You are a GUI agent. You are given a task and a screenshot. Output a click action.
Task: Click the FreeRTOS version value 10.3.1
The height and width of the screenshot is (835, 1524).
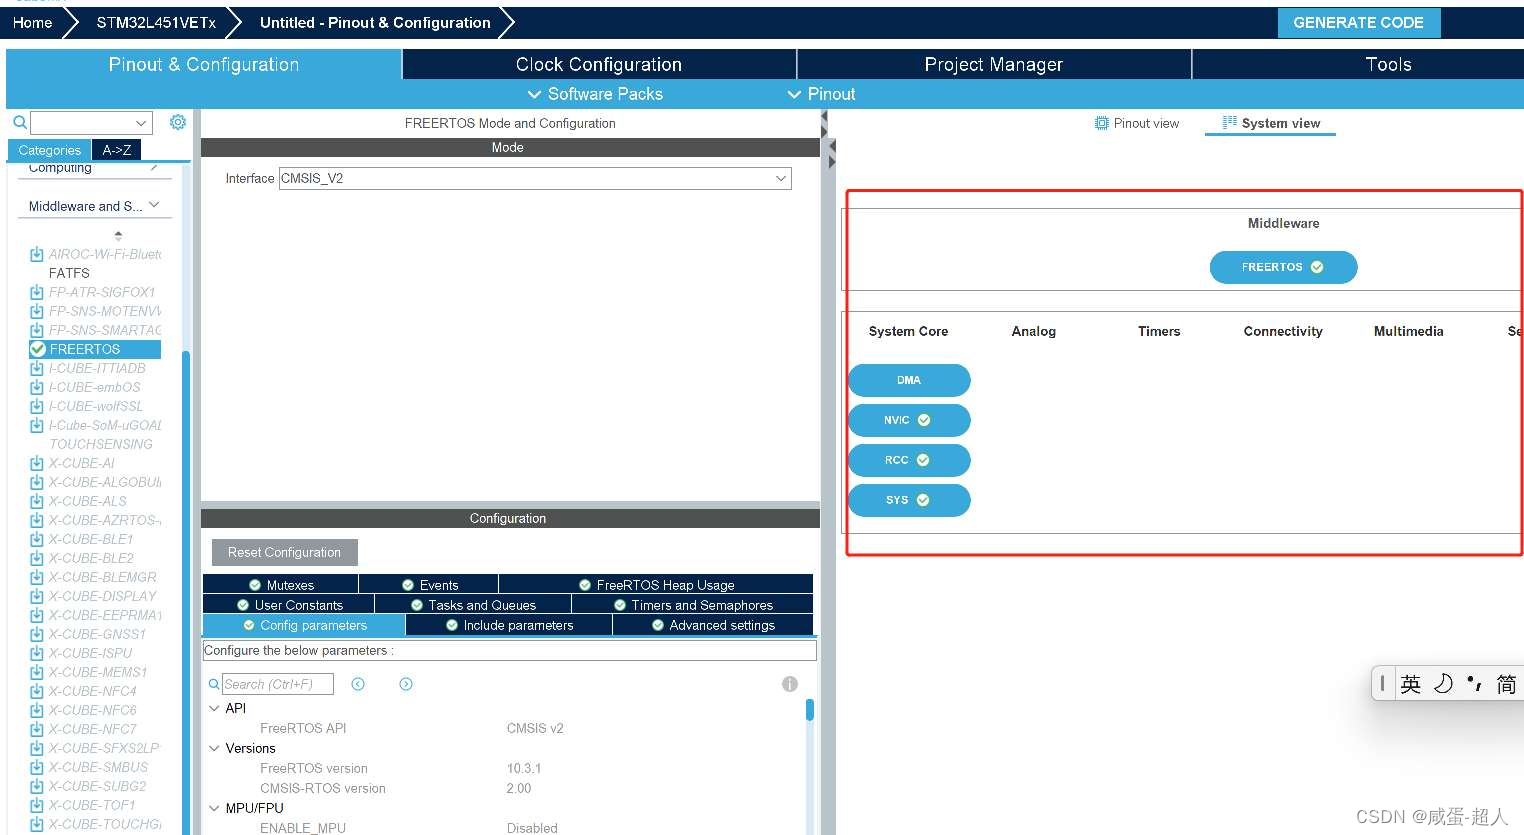pyautogui.click(x=524, y=768)
